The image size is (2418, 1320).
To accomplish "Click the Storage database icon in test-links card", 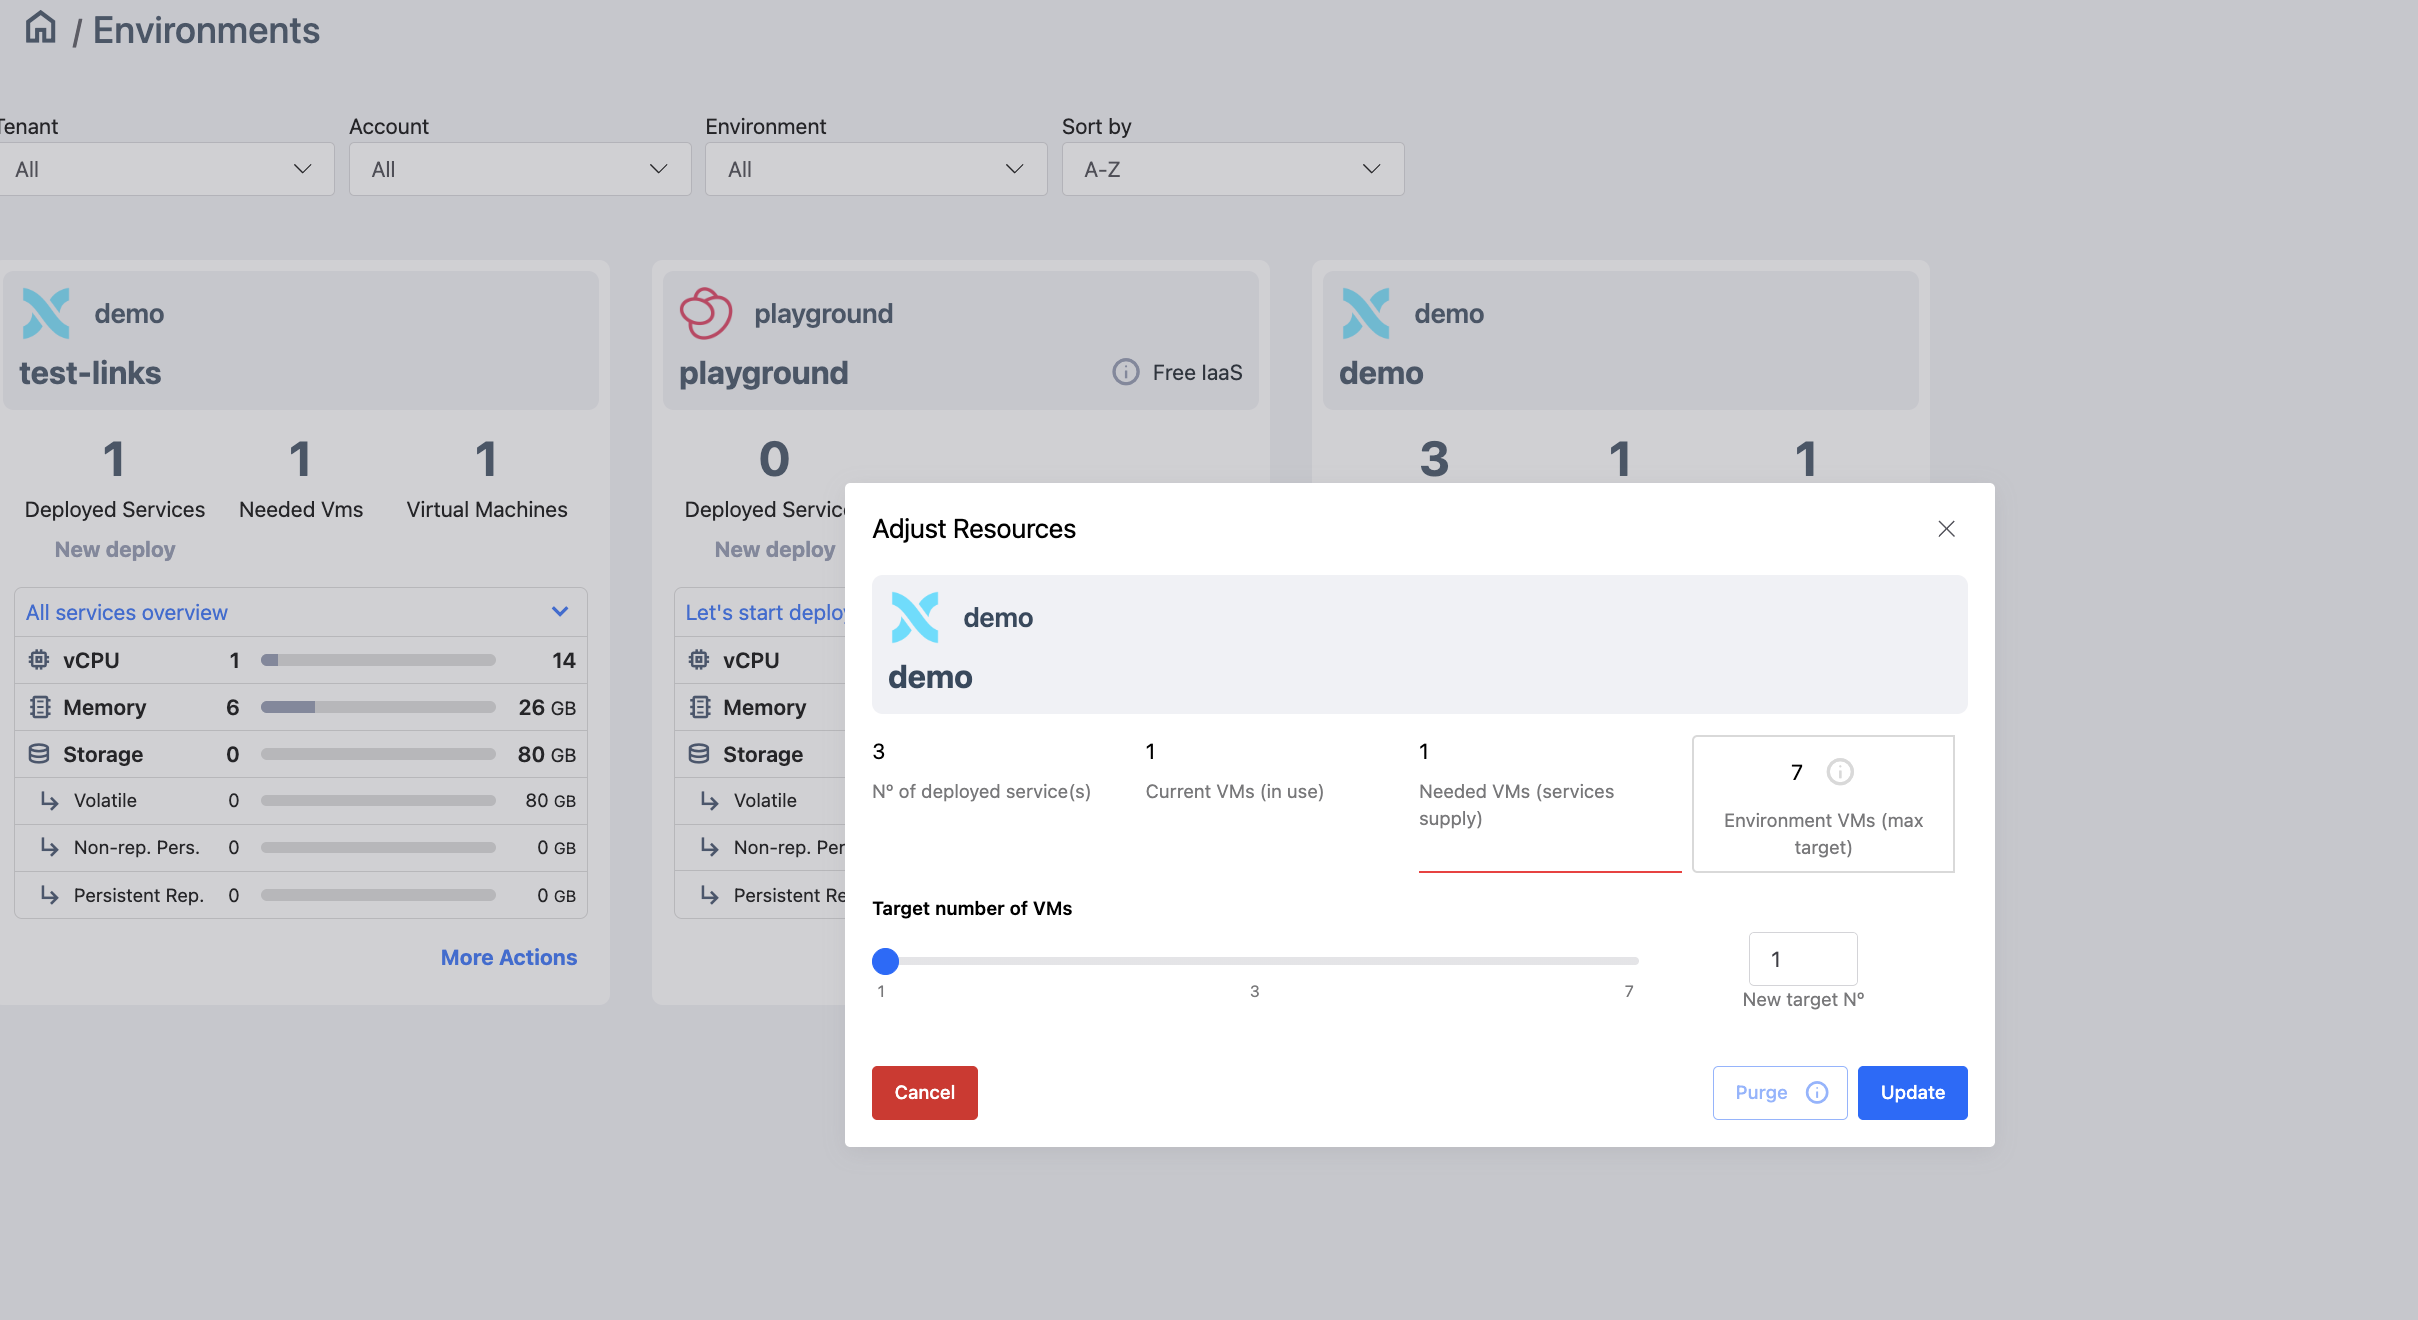I will pyautogui.click(x=39, y=754).
